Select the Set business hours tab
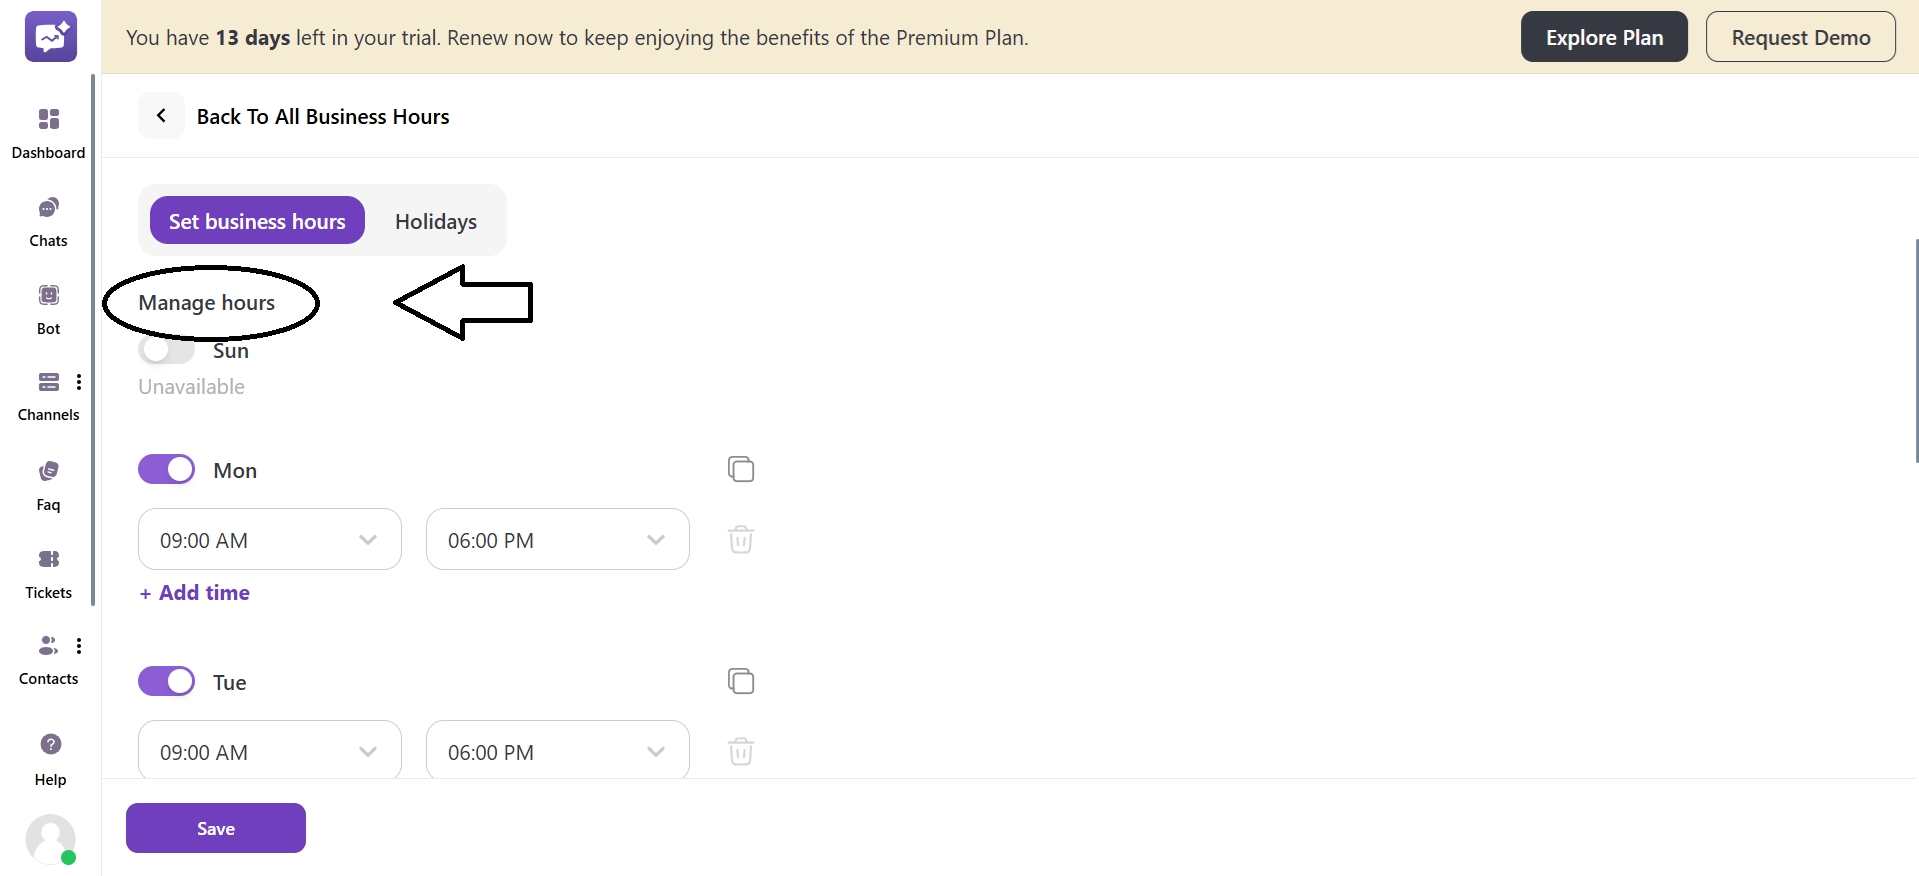 click(x=257, y=221)
